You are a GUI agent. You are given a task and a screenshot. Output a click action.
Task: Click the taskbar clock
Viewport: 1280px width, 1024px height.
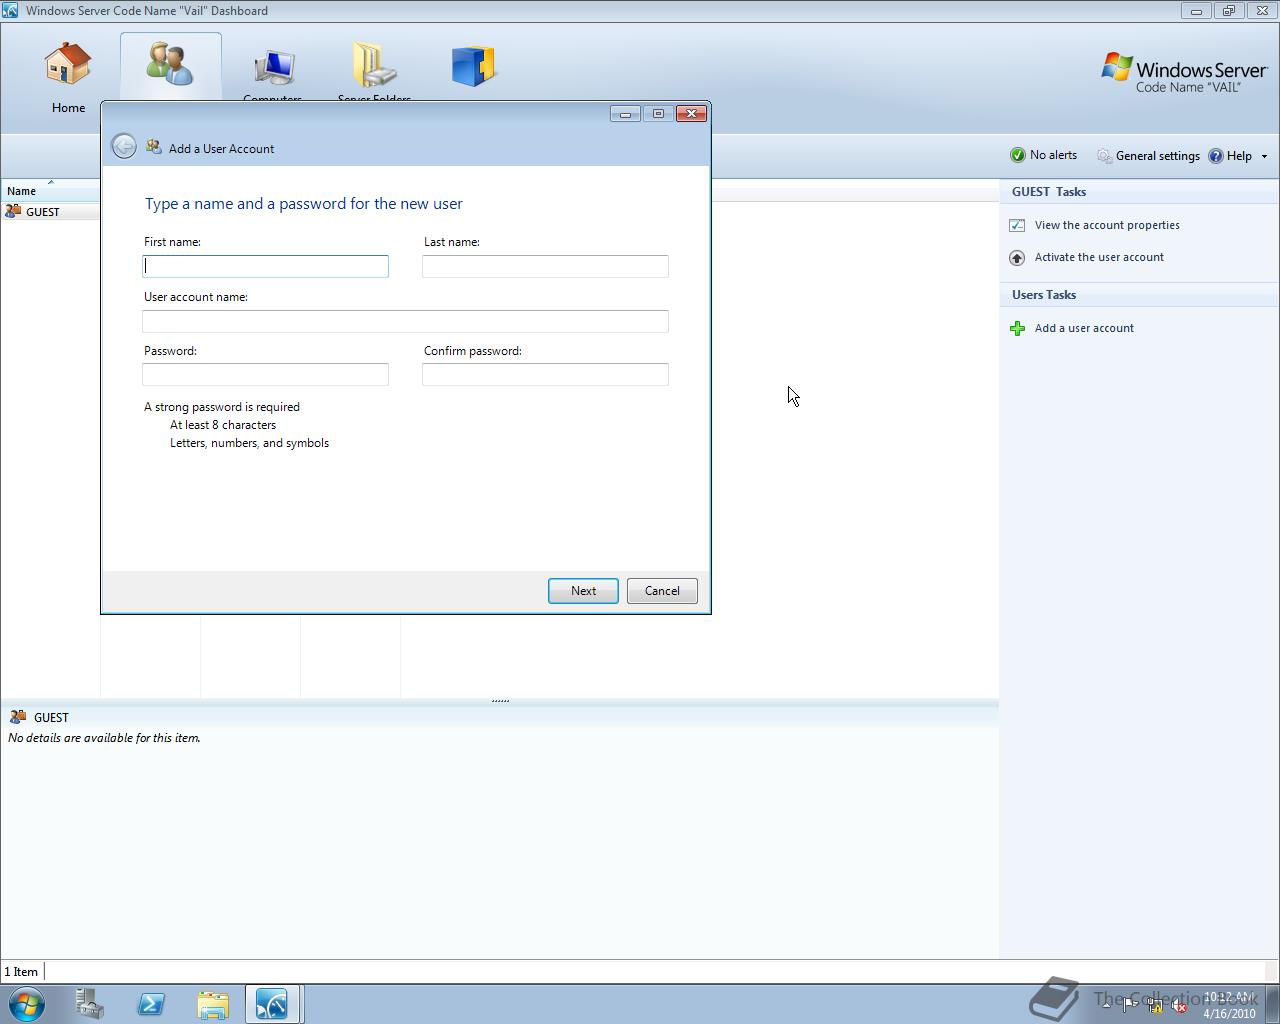[1229, 1005]
